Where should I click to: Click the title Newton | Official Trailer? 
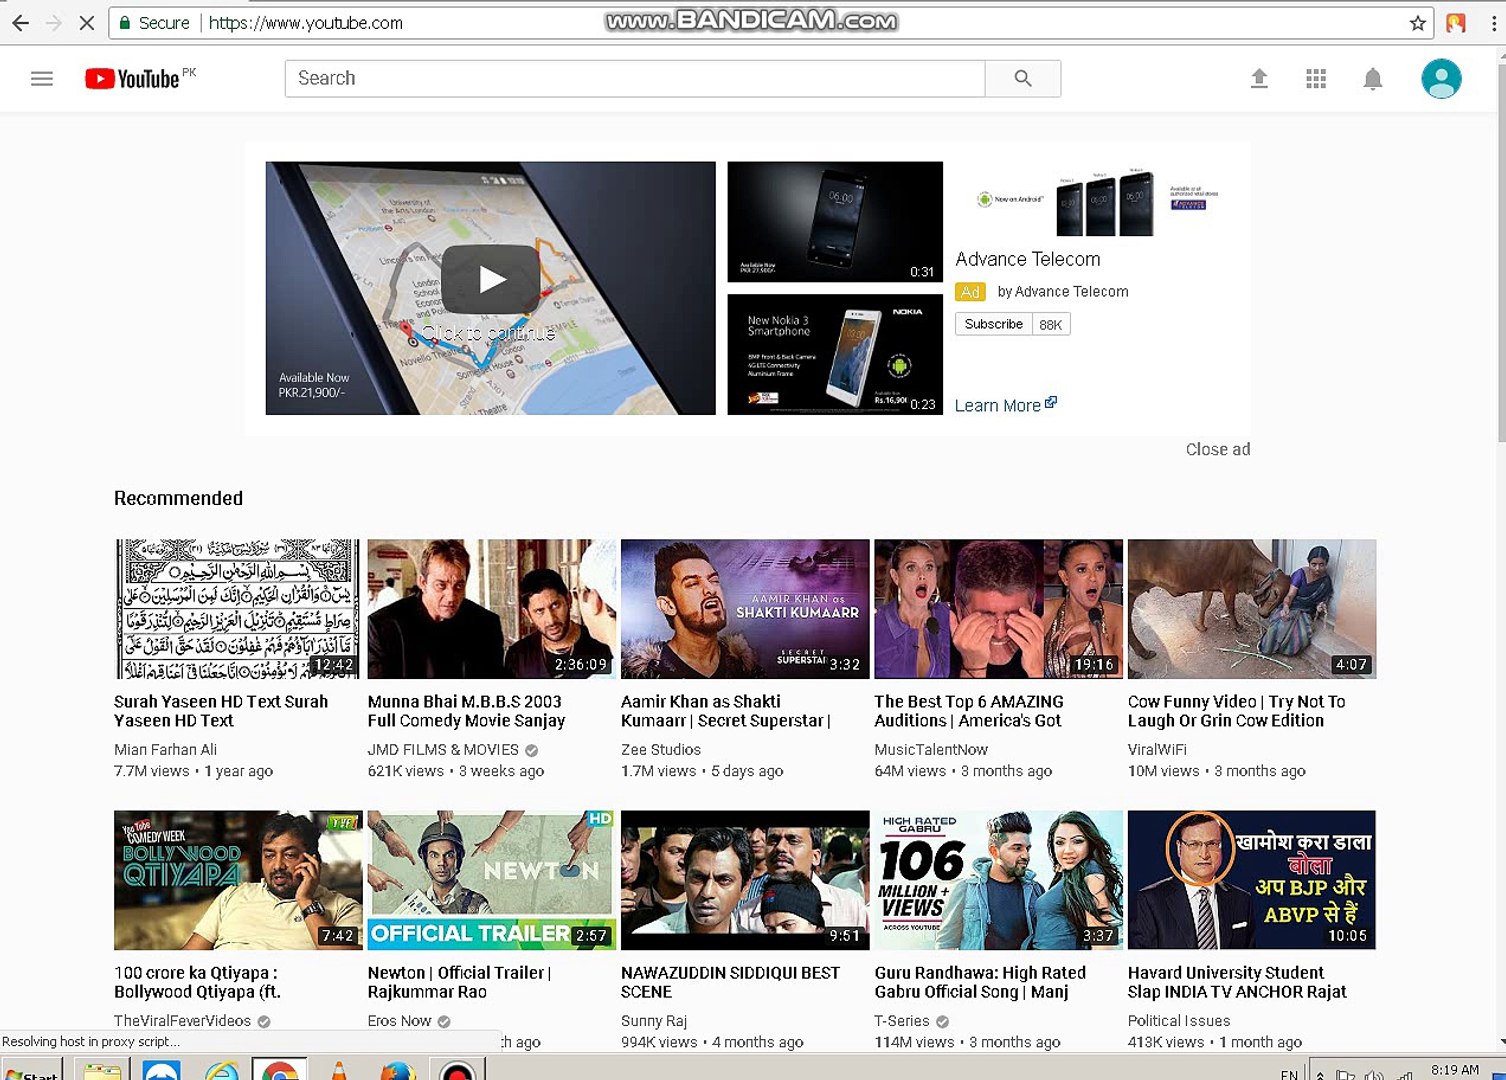(x=460, y=982)
